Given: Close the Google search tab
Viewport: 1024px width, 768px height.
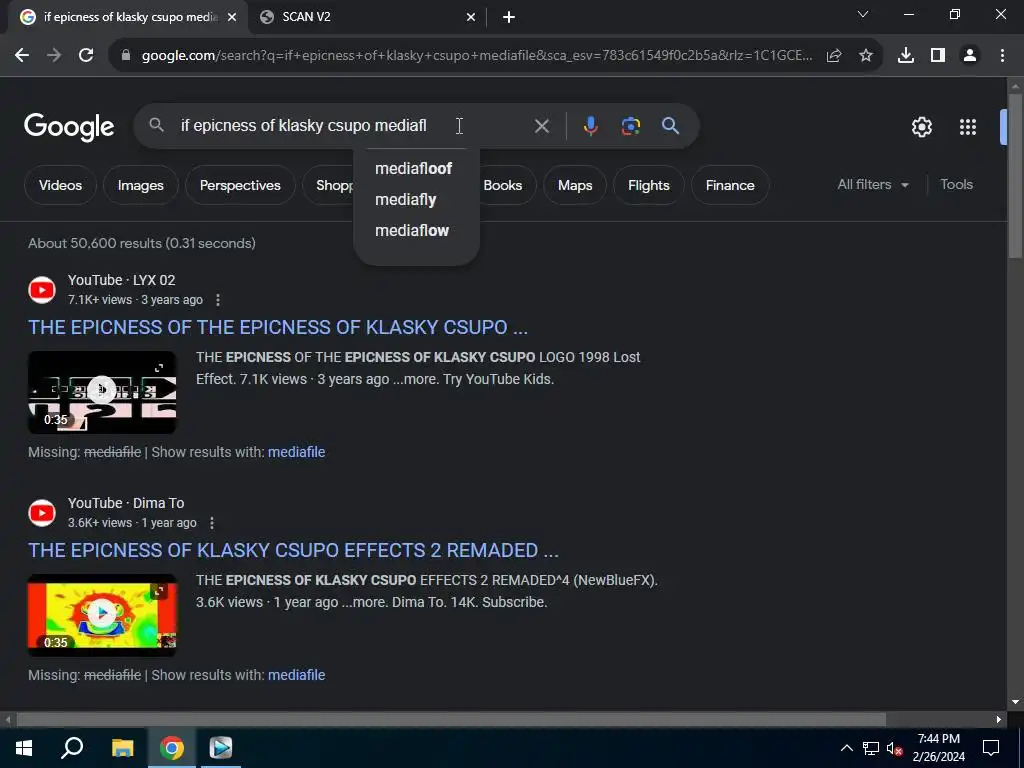Looking at the screenshot, I should pyautogui.click(x=232, y=18).
